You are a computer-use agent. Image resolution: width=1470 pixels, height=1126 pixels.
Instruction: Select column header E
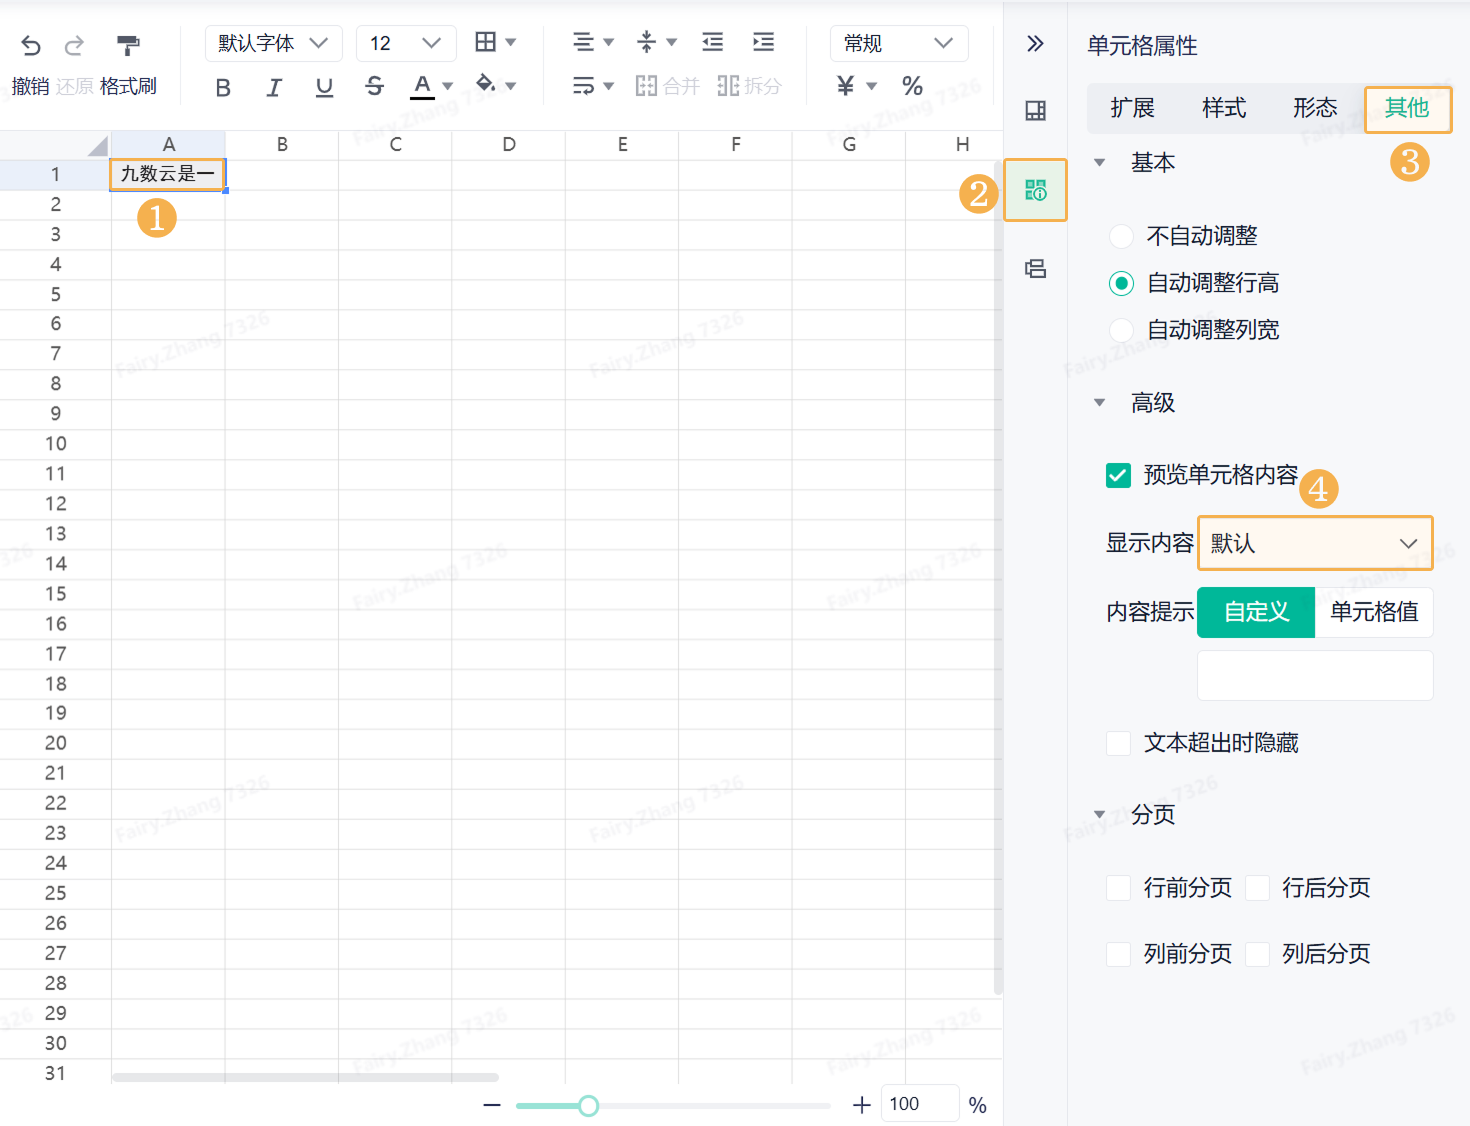click(622, 145)
